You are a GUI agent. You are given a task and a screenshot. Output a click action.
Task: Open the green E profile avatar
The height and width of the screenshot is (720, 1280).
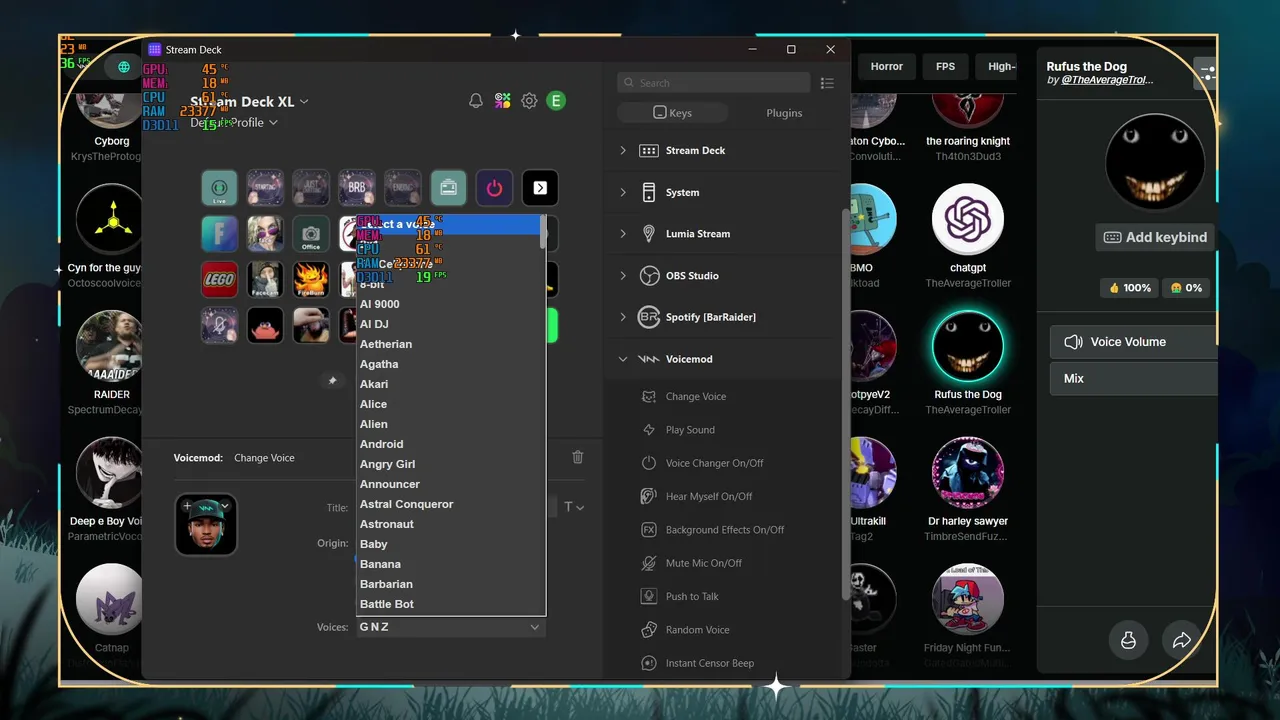point(556,101)
